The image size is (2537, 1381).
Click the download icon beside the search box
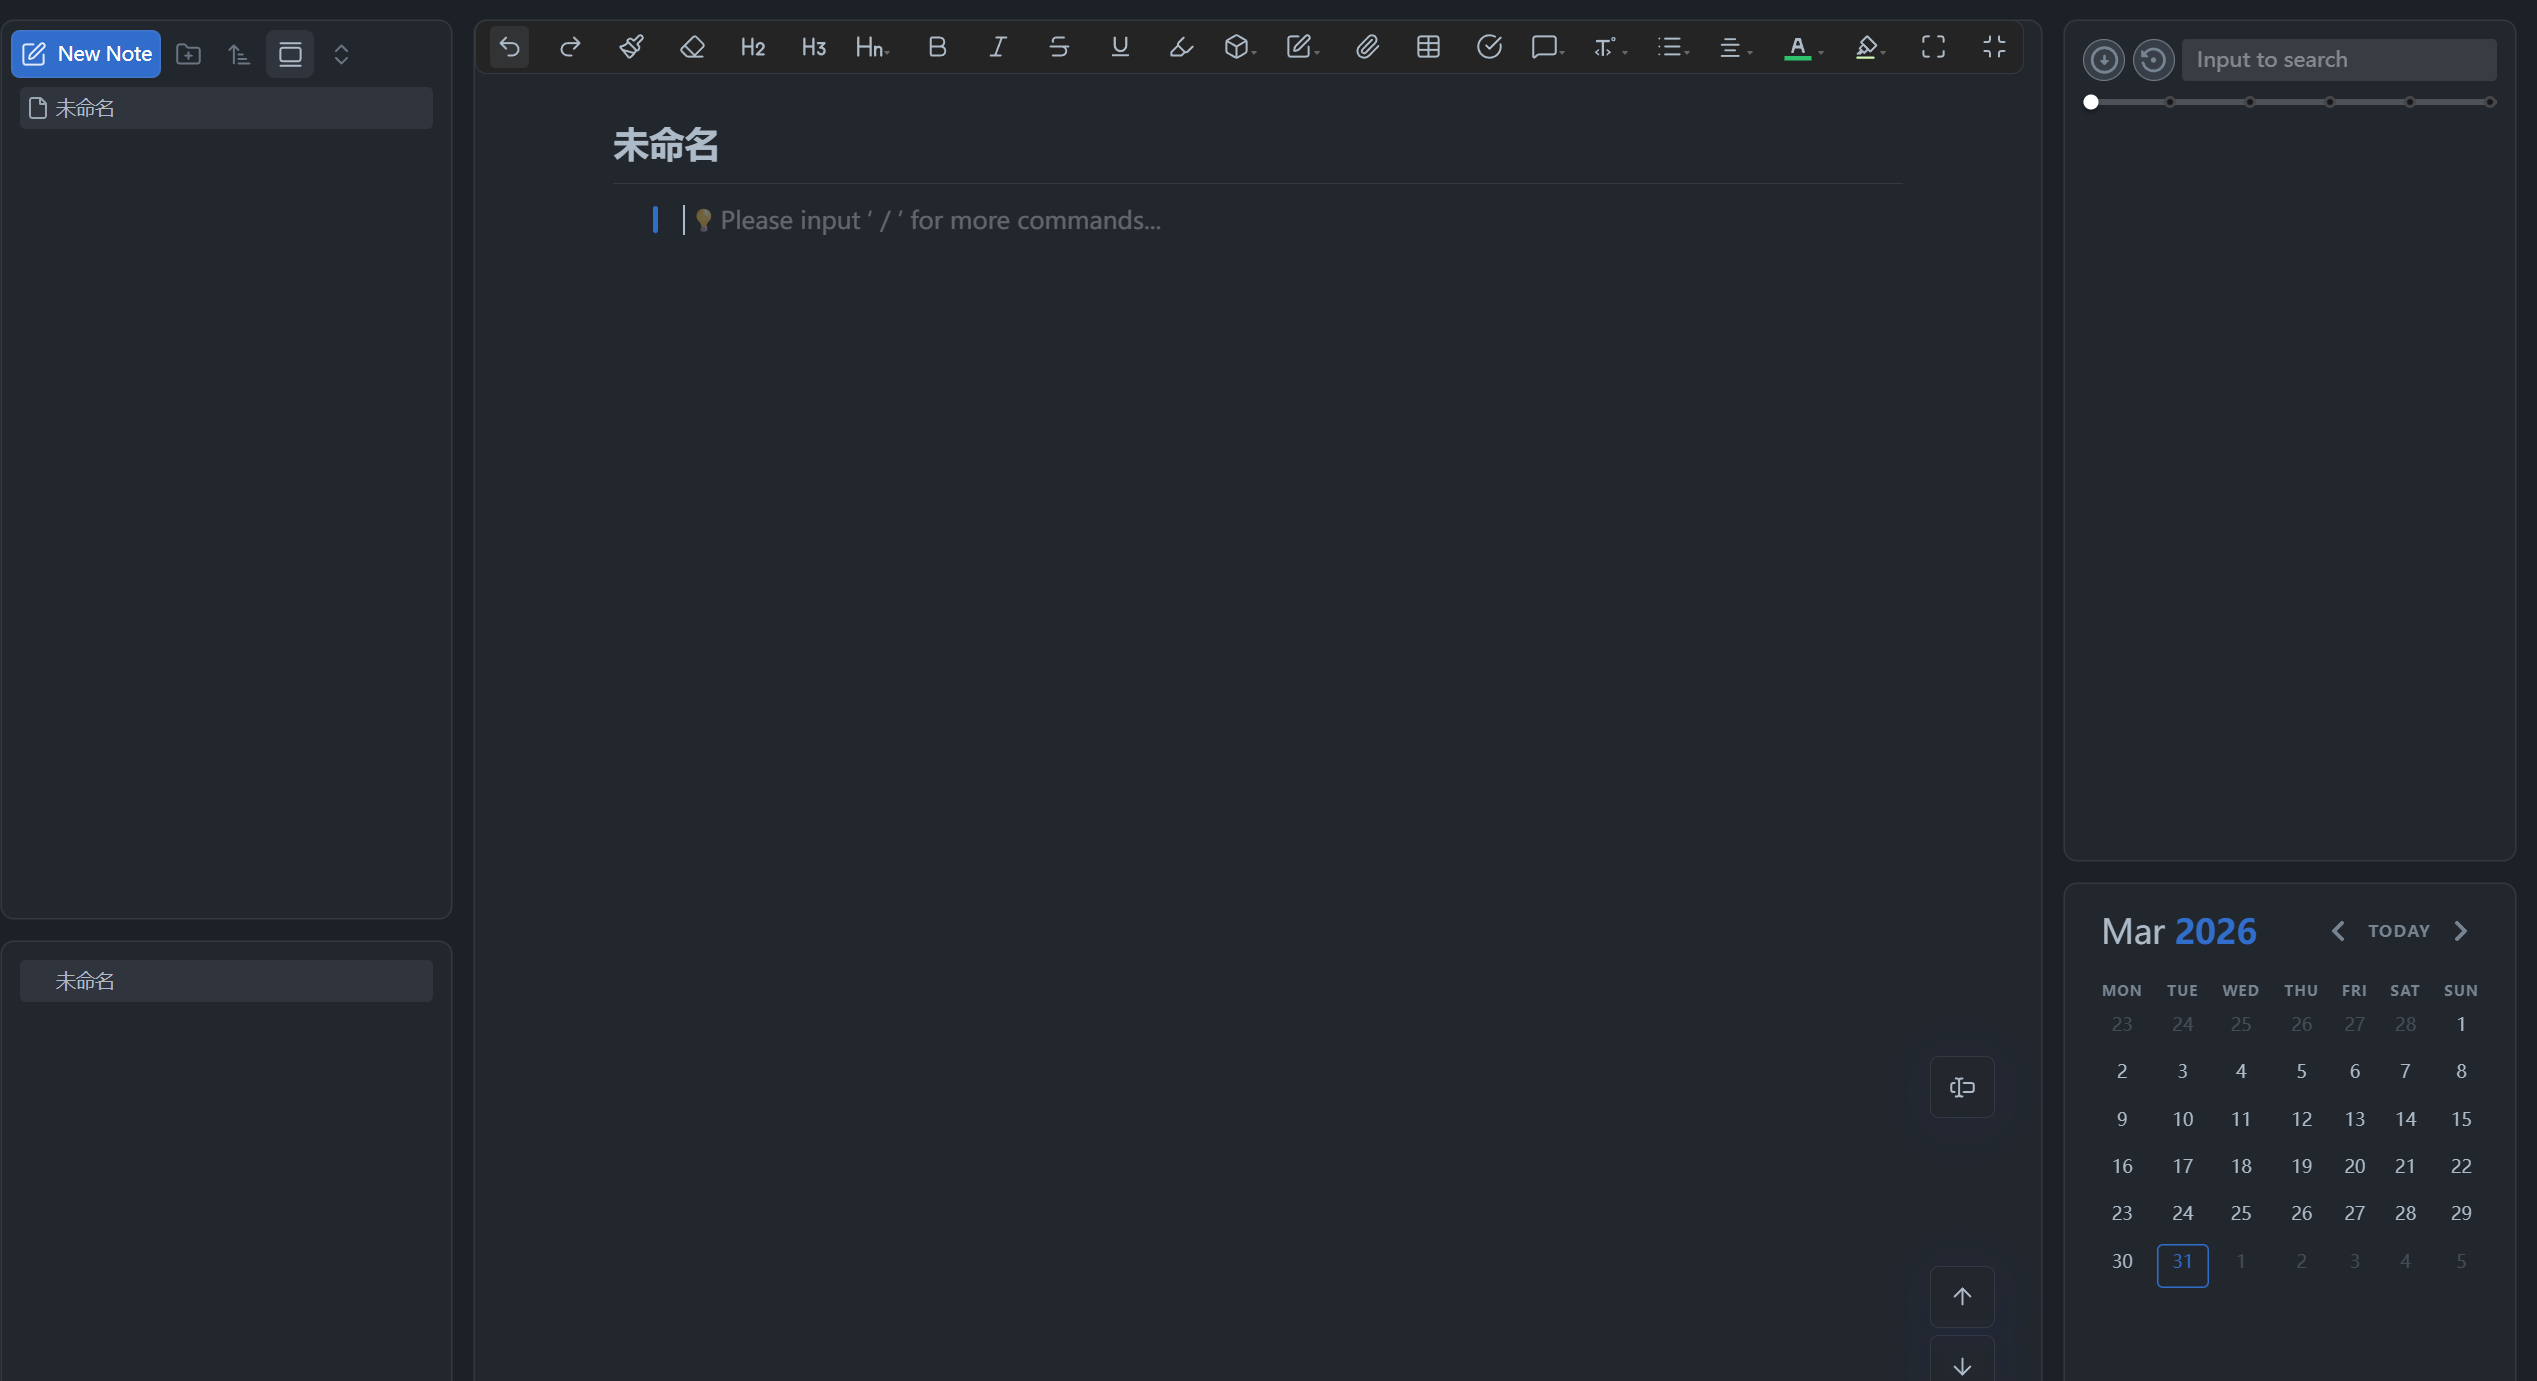point(2103,60)
